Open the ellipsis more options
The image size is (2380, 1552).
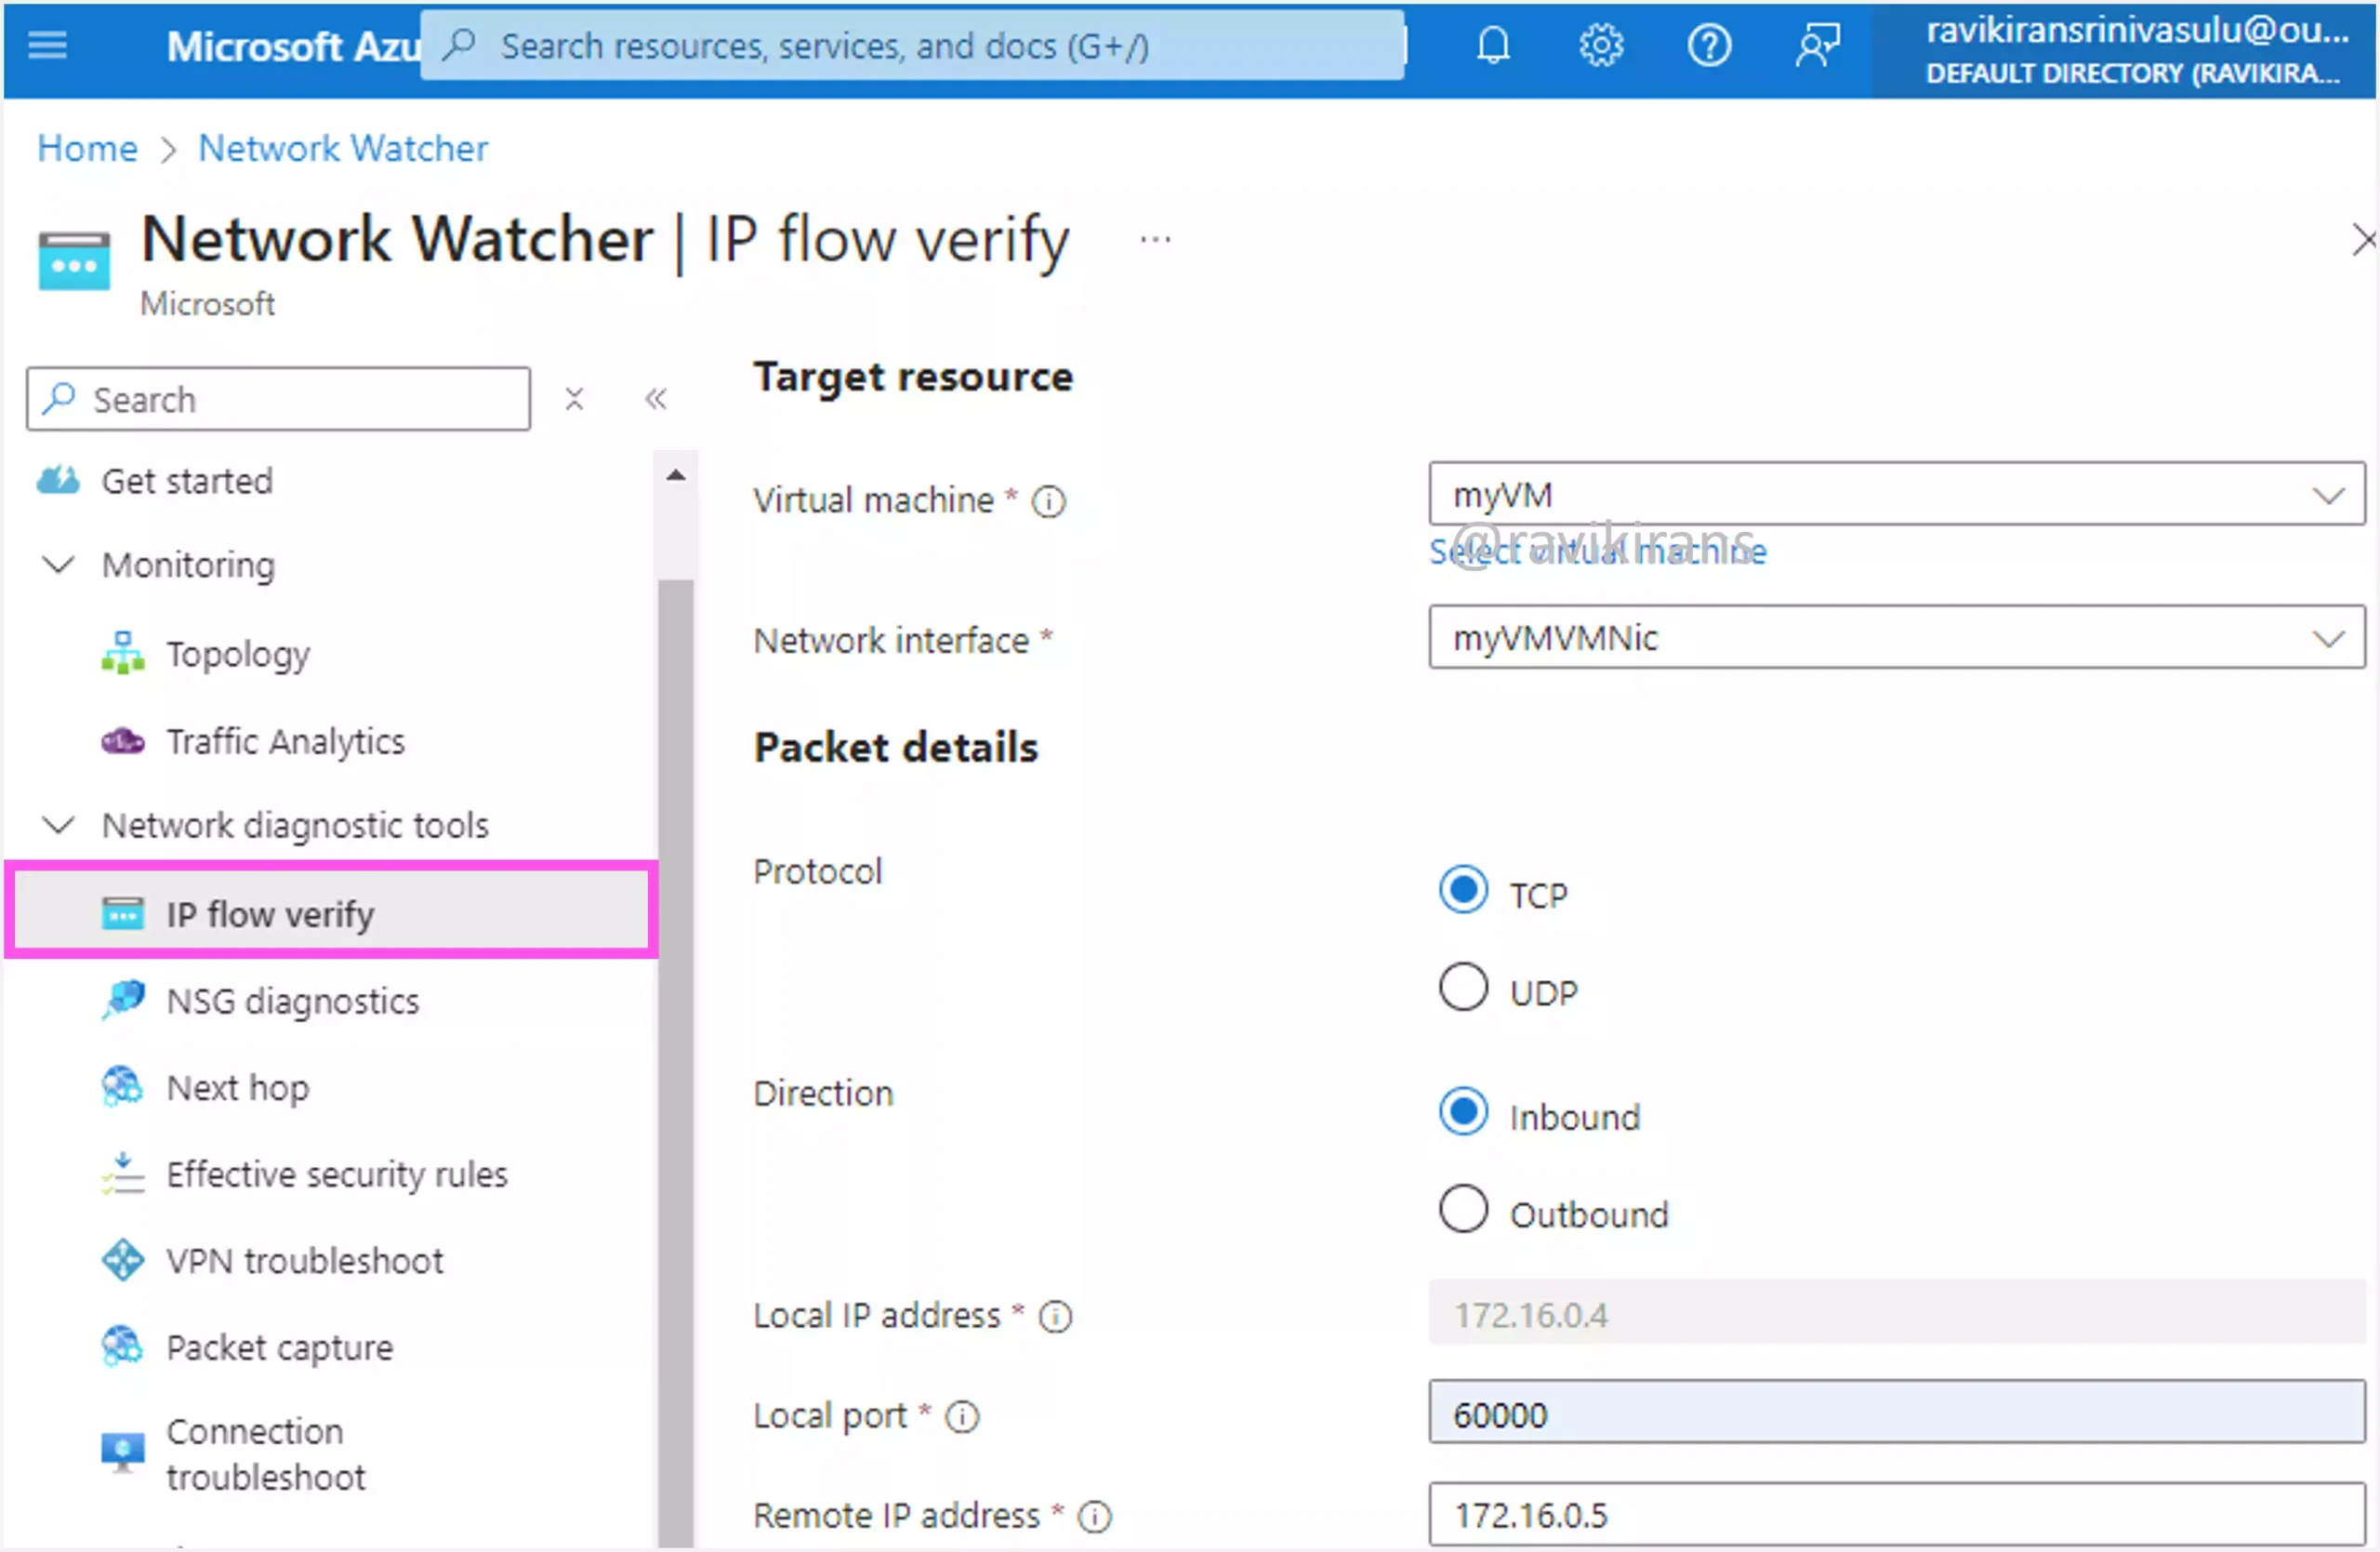coord(1155,240)
